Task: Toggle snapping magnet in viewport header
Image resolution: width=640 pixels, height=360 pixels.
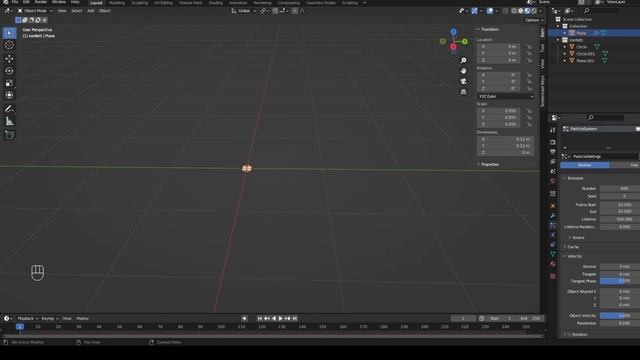Action: pyautogui.click(x=275, y=11)
